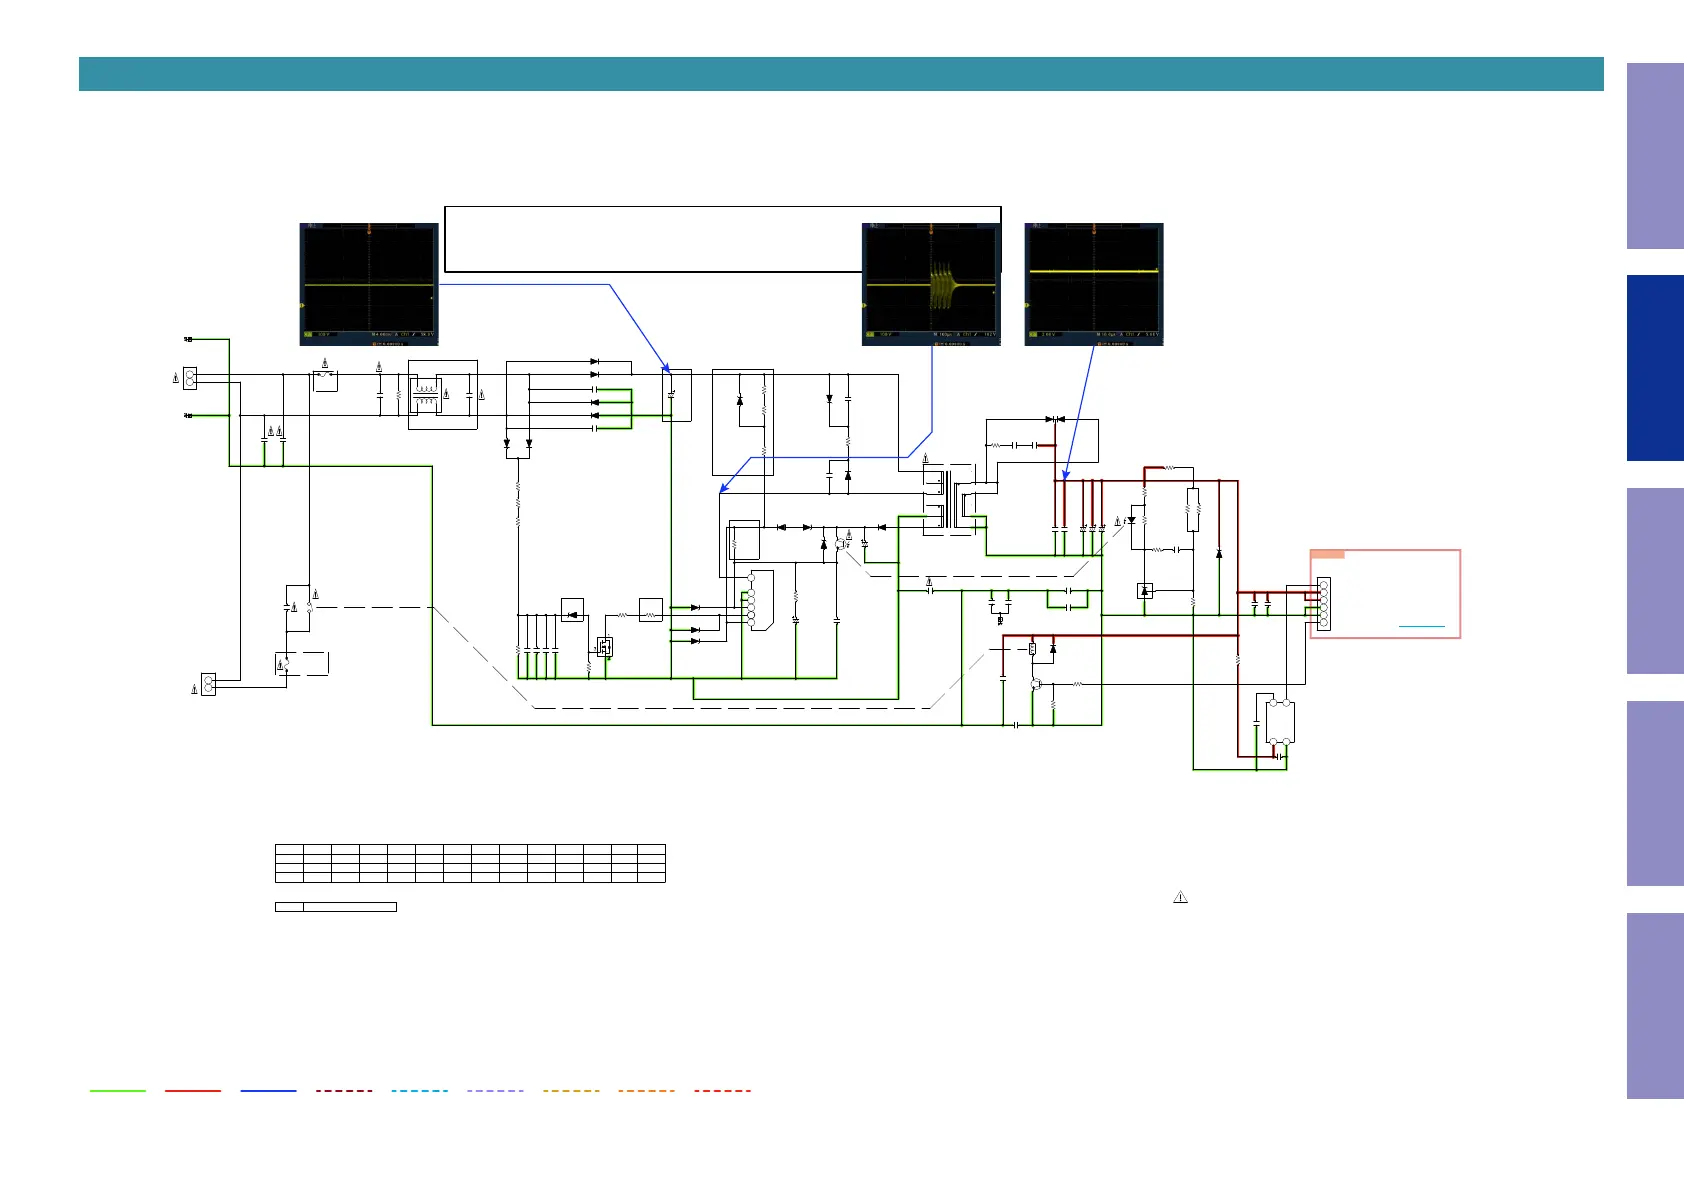Click the boxed MOSFET transistor symbol
The height and width of the screenshot is (1191, 1684).
tap(604, 647)
